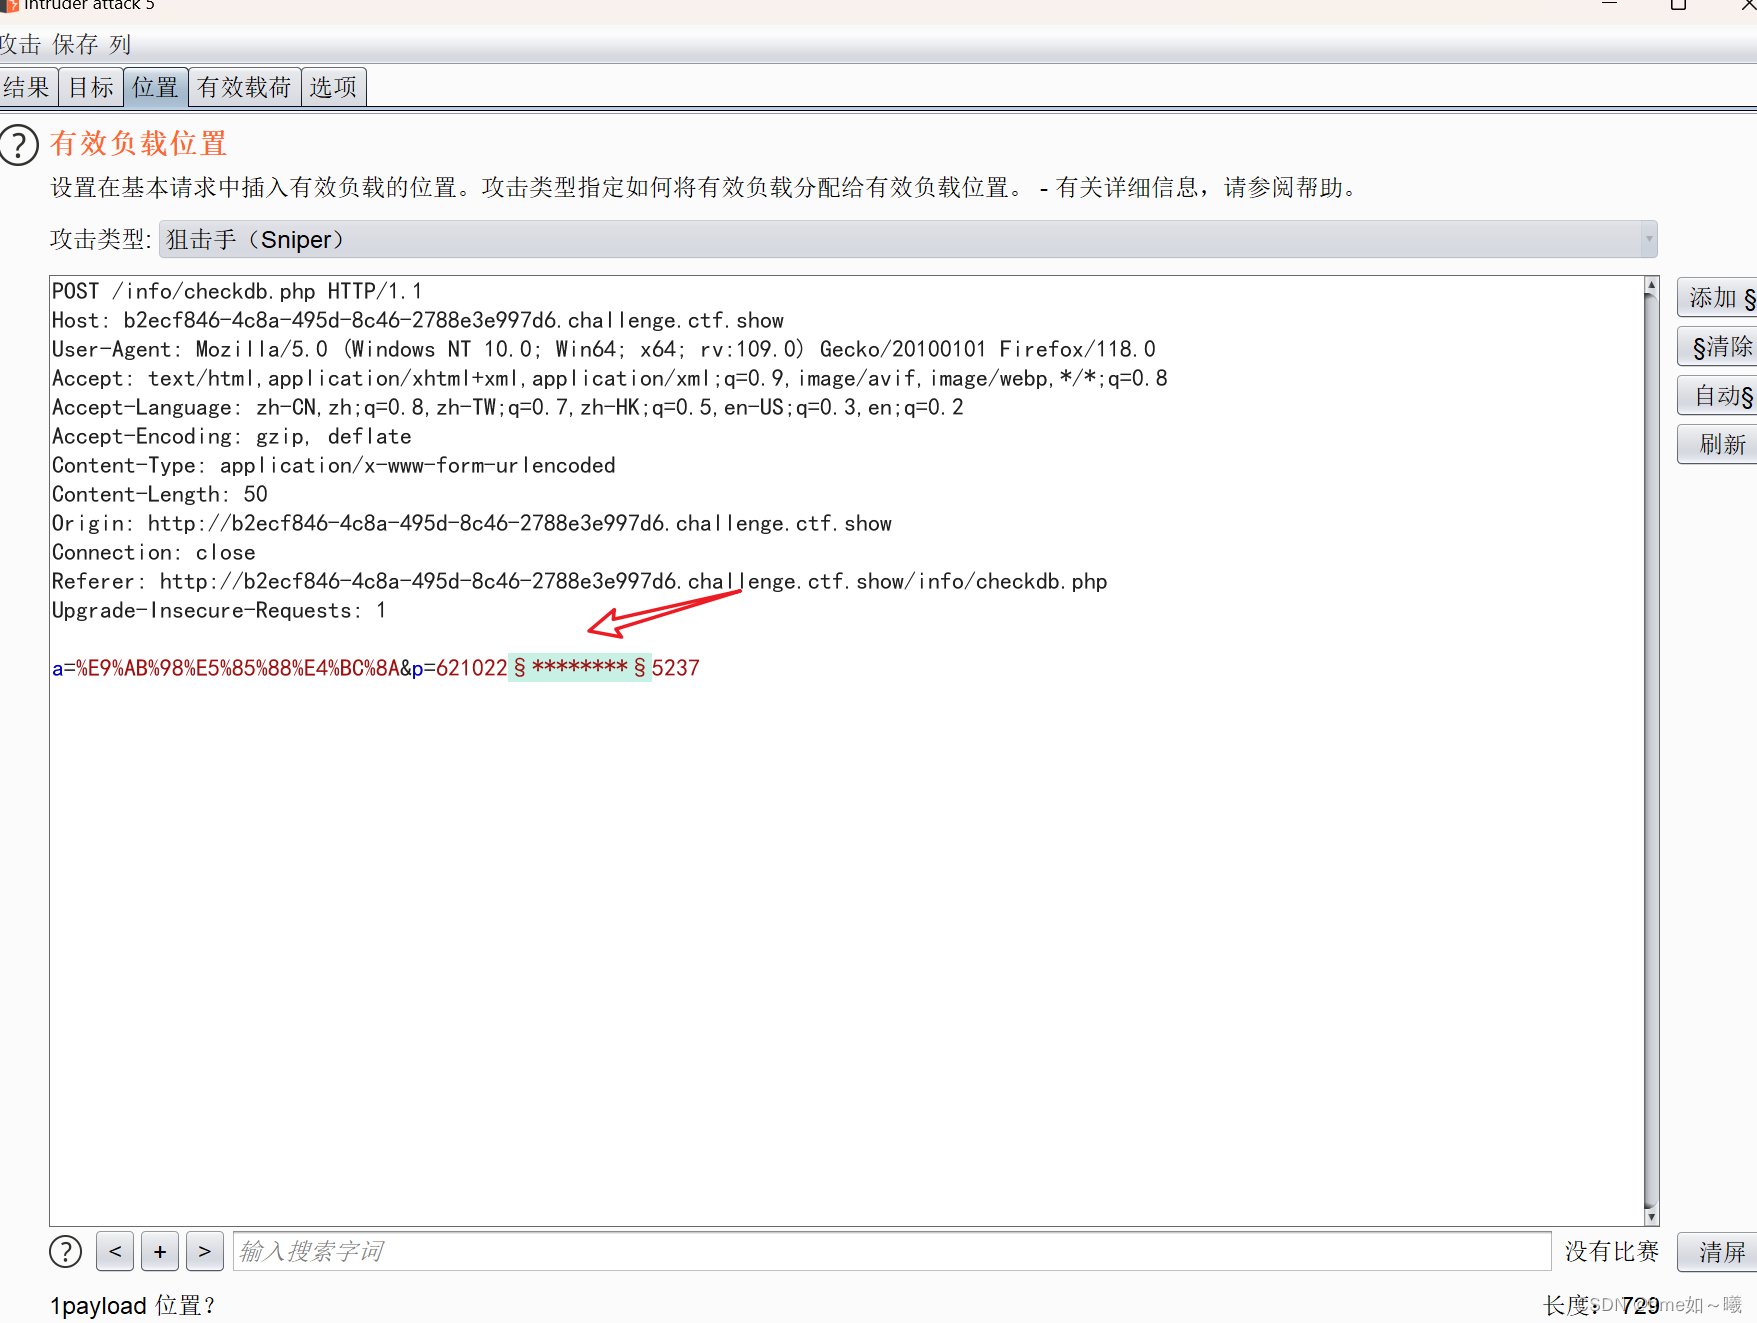Click the Connection: close header line
This screenshot has height=1323, width=1757.
click(x=153, y=552)
